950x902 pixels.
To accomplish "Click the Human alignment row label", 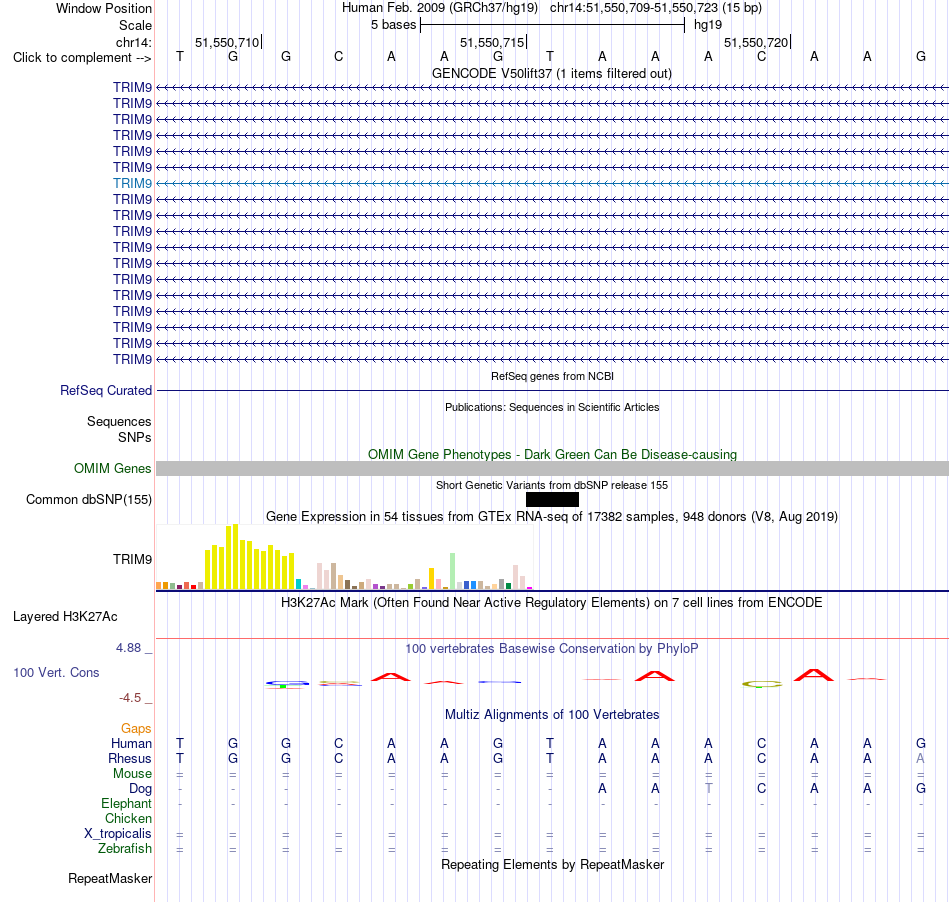I will click(131, 743).
